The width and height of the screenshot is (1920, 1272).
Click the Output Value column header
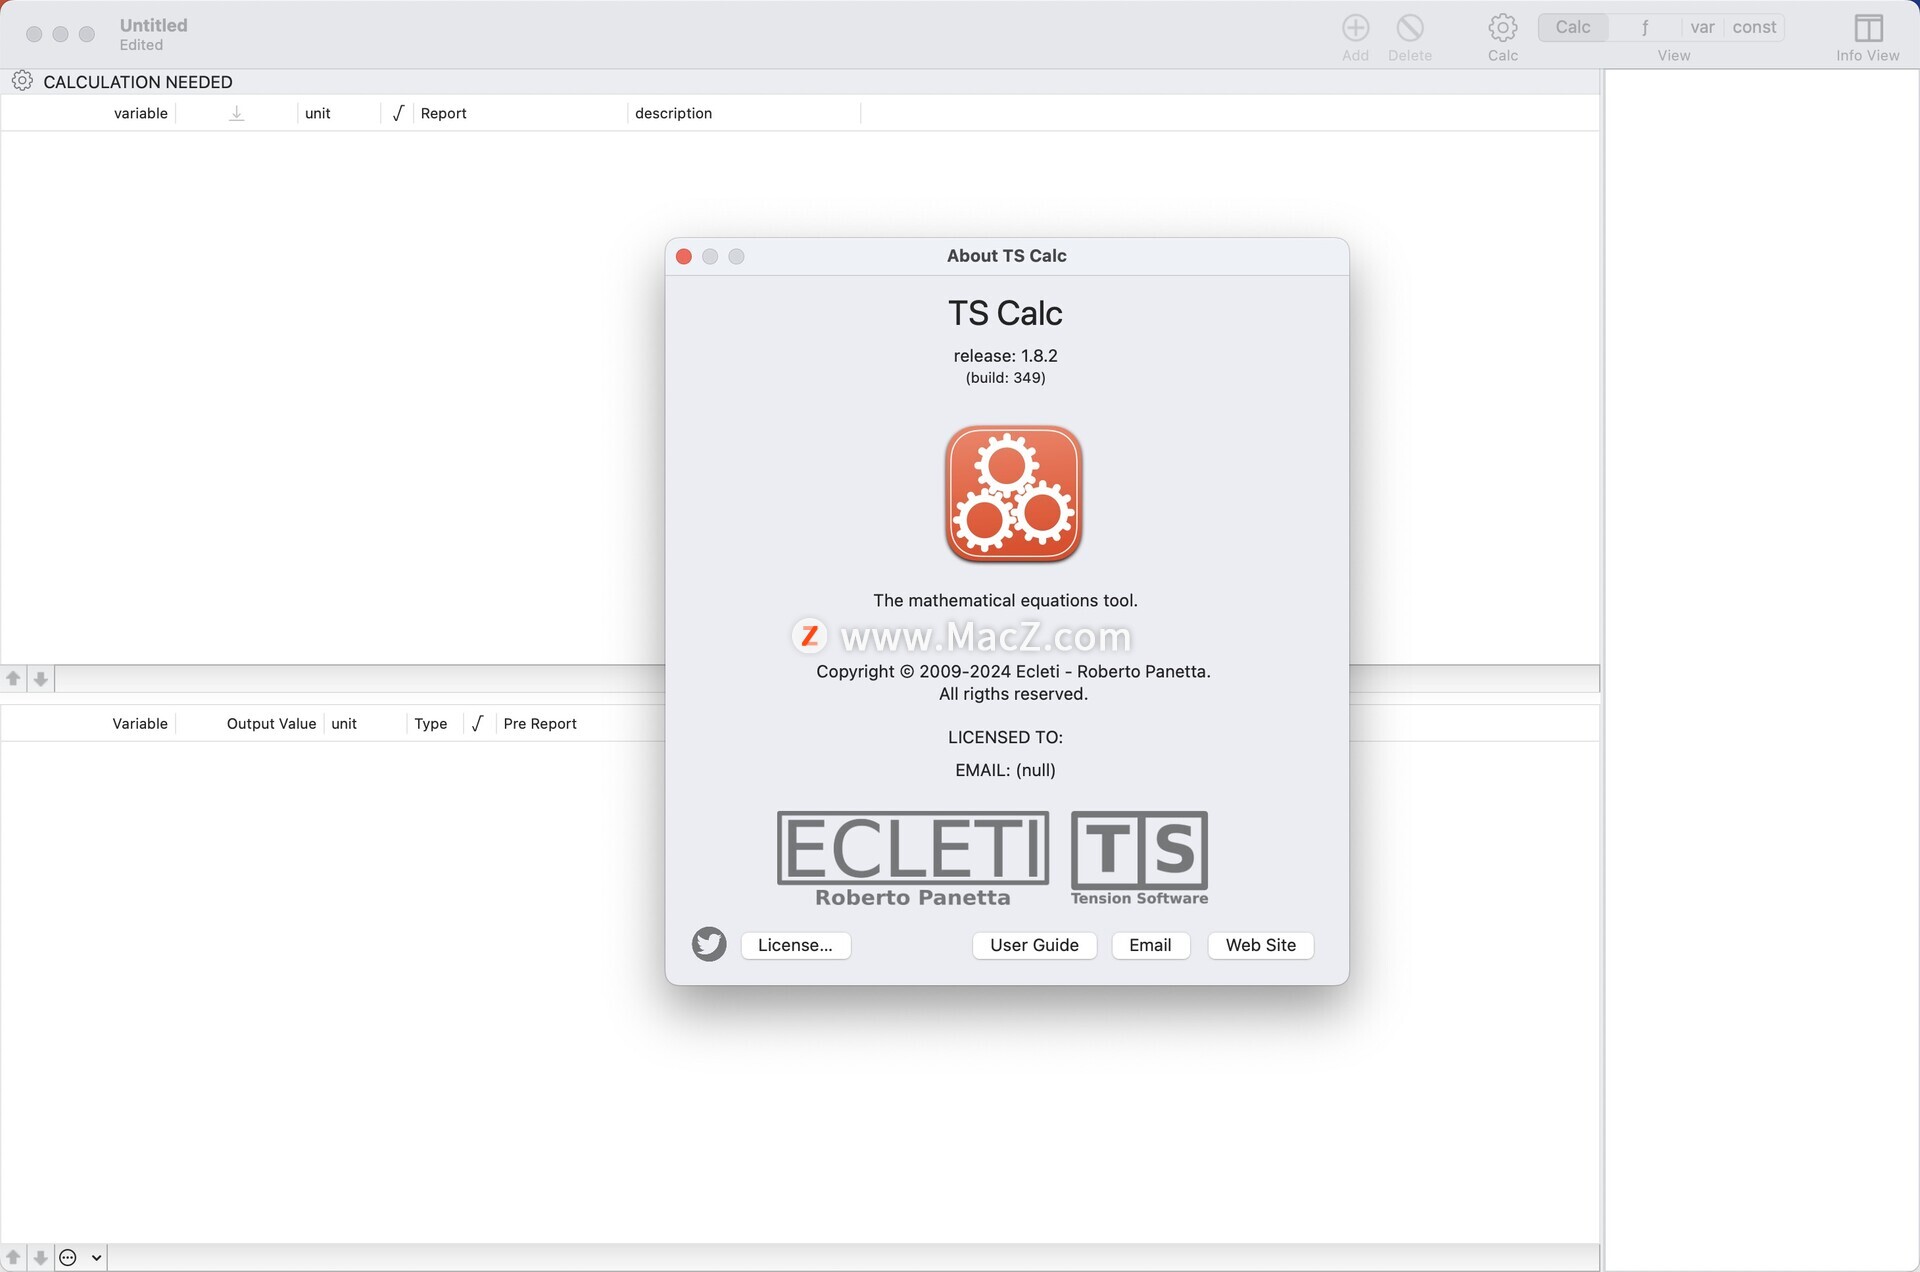(x=271, y=723)
